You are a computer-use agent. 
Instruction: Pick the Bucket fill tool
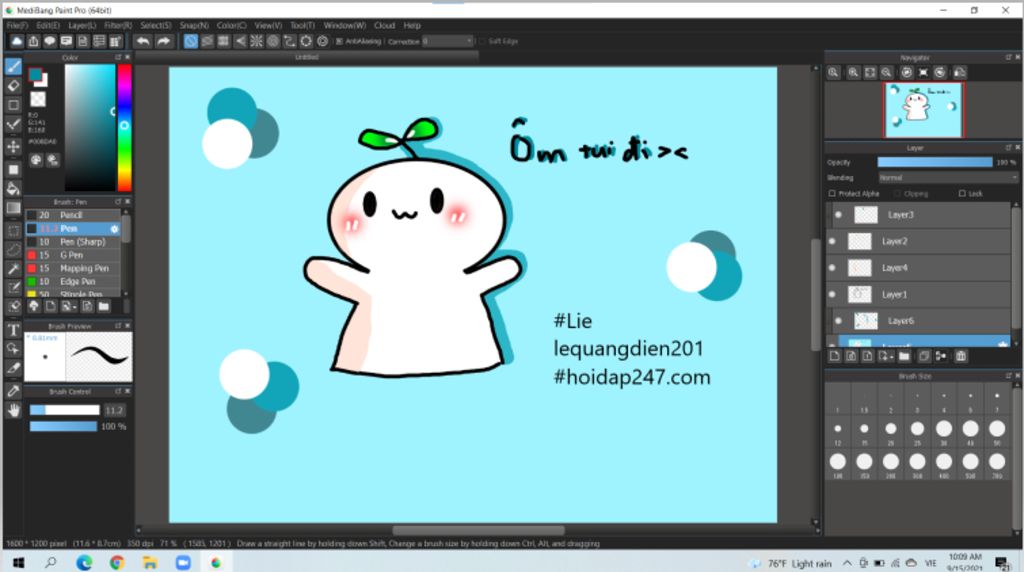13,189
